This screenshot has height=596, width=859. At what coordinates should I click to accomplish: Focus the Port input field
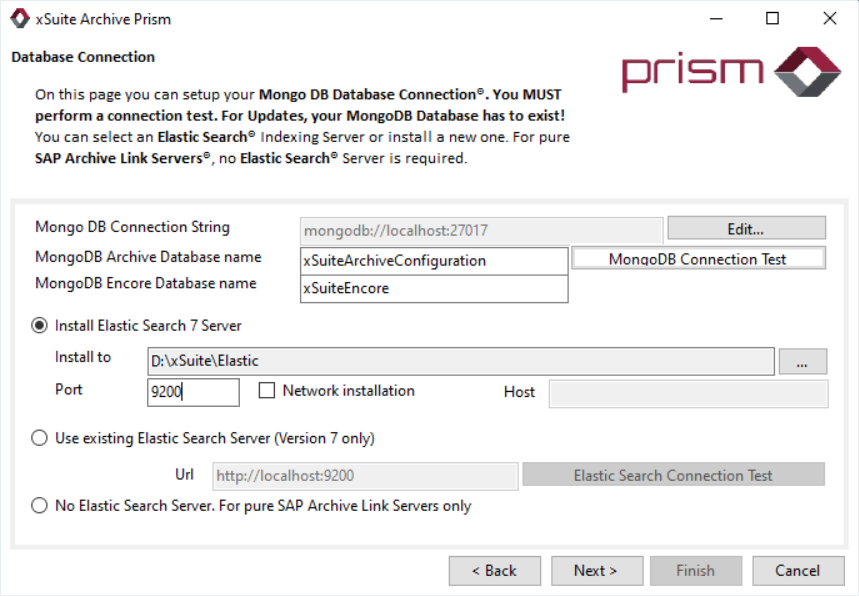coord(193,393)
